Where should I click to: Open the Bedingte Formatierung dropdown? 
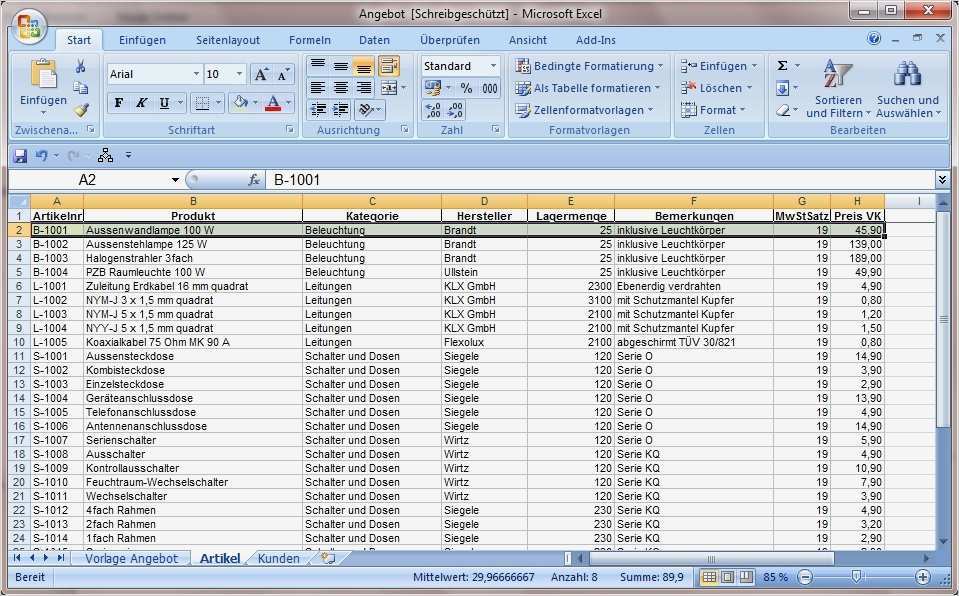(x=595, y=66)
